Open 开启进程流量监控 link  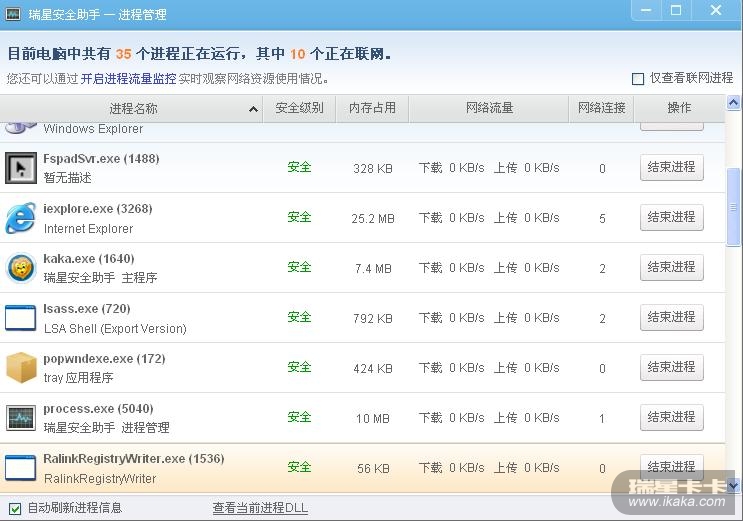tap(128, 79)
